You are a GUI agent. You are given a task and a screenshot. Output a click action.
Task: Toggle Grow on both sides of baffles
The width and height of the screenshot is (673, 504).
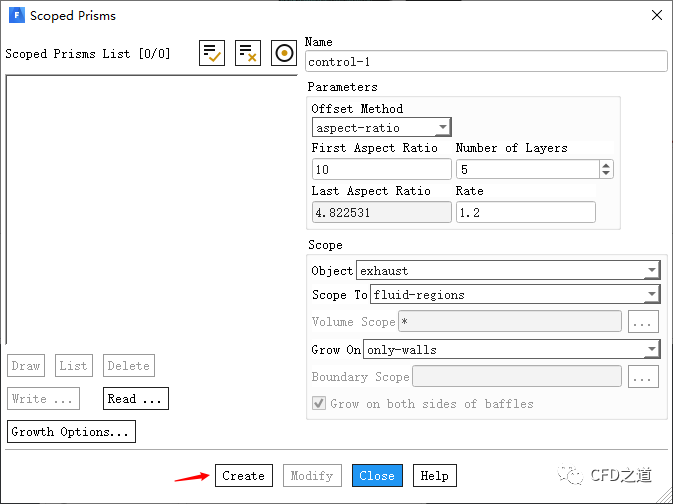pyautogui.click(x=318, y=404)
